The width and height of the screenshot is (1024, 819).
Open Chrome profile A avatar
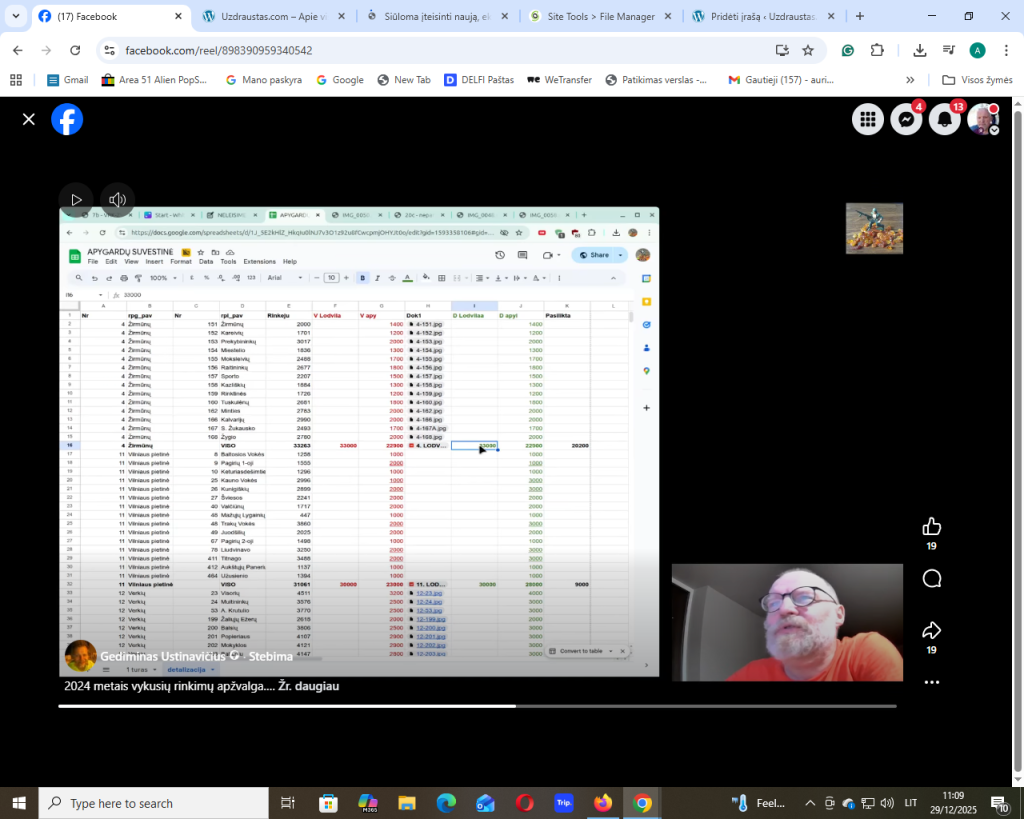coord(977,50)
